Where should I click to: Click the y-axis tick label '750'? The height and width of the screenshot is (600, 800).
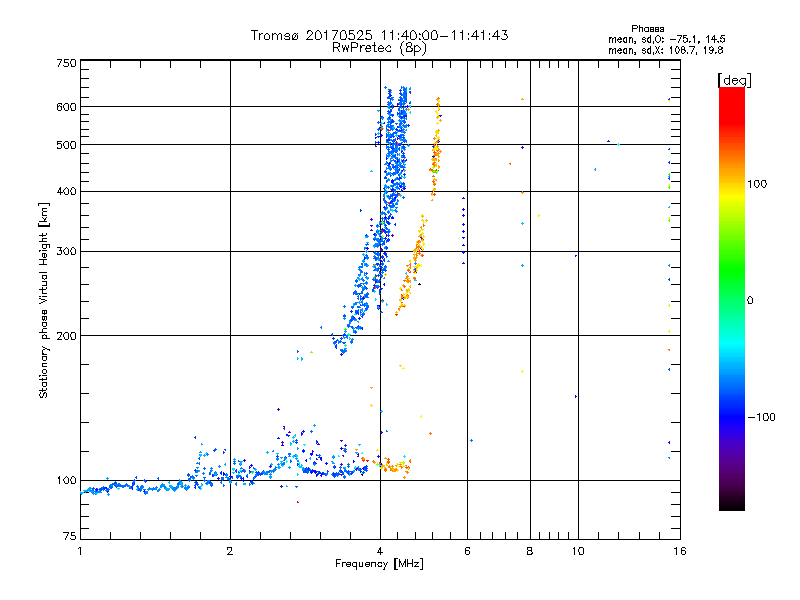click(67, 63)
